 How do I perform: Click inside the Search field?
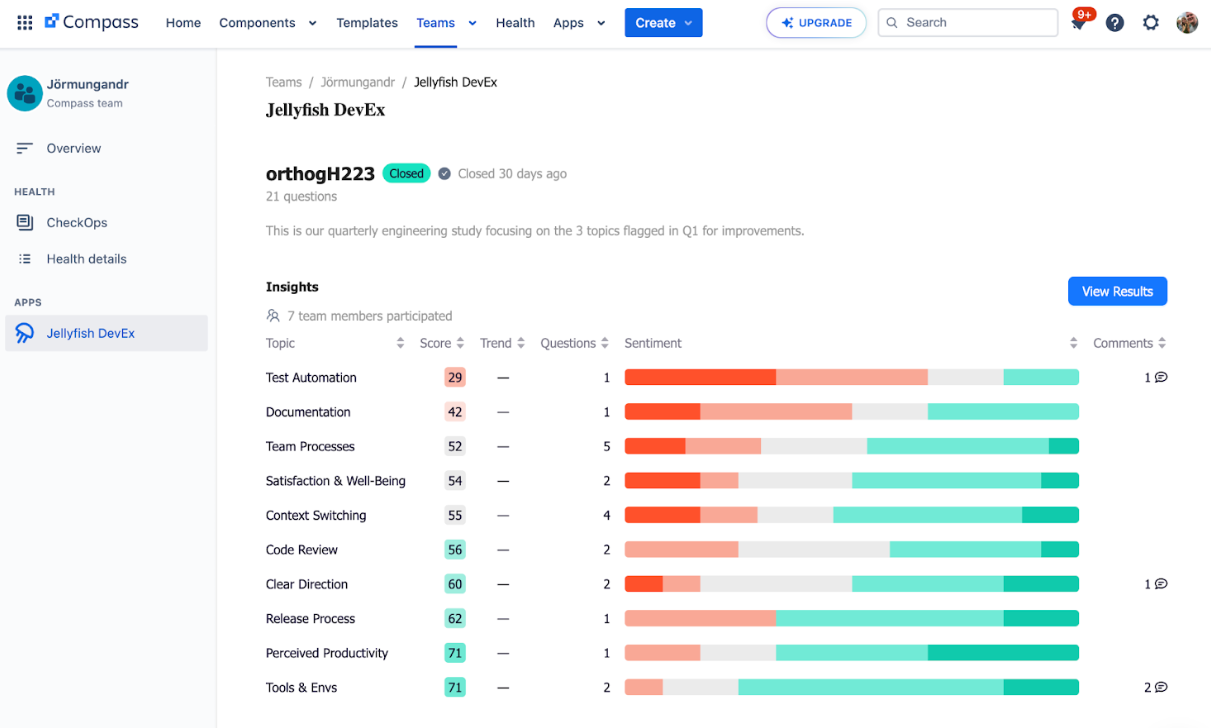pyautogui.click(x=967, y=22)
